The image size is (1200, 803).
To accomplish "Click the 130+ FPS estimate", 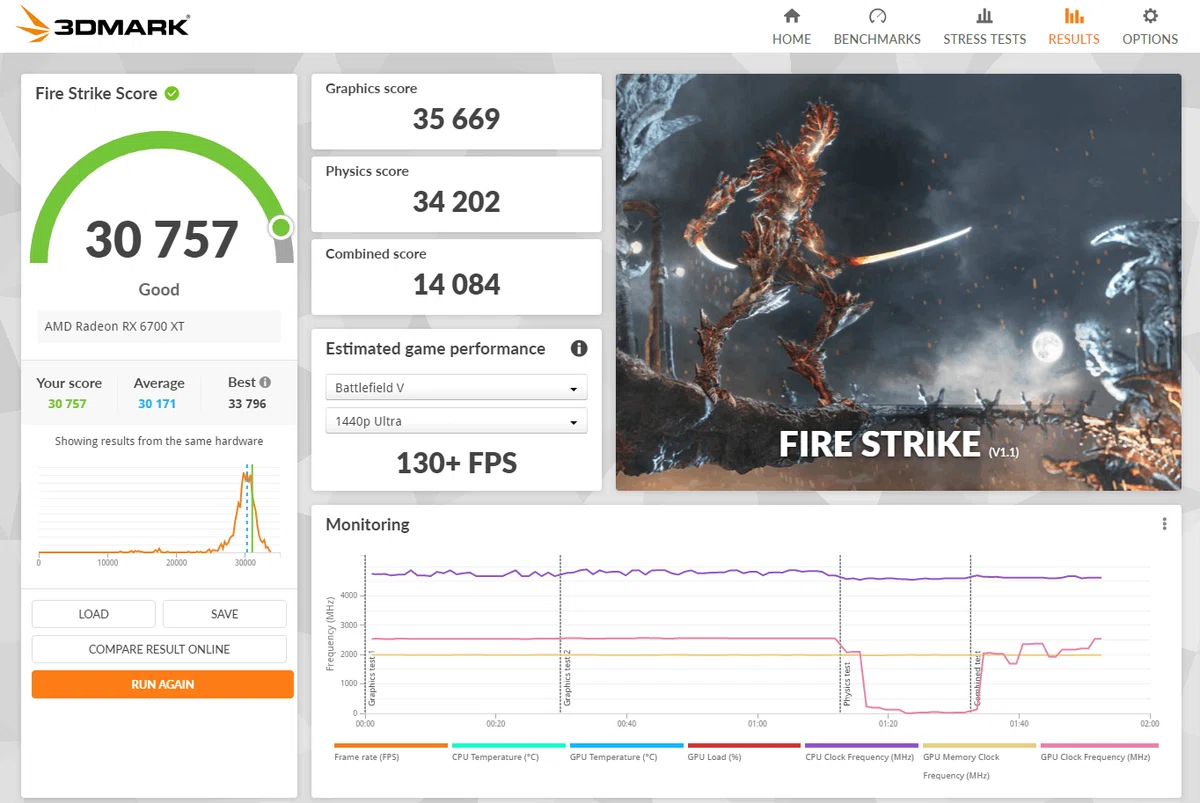I will (x=457, y=463).
